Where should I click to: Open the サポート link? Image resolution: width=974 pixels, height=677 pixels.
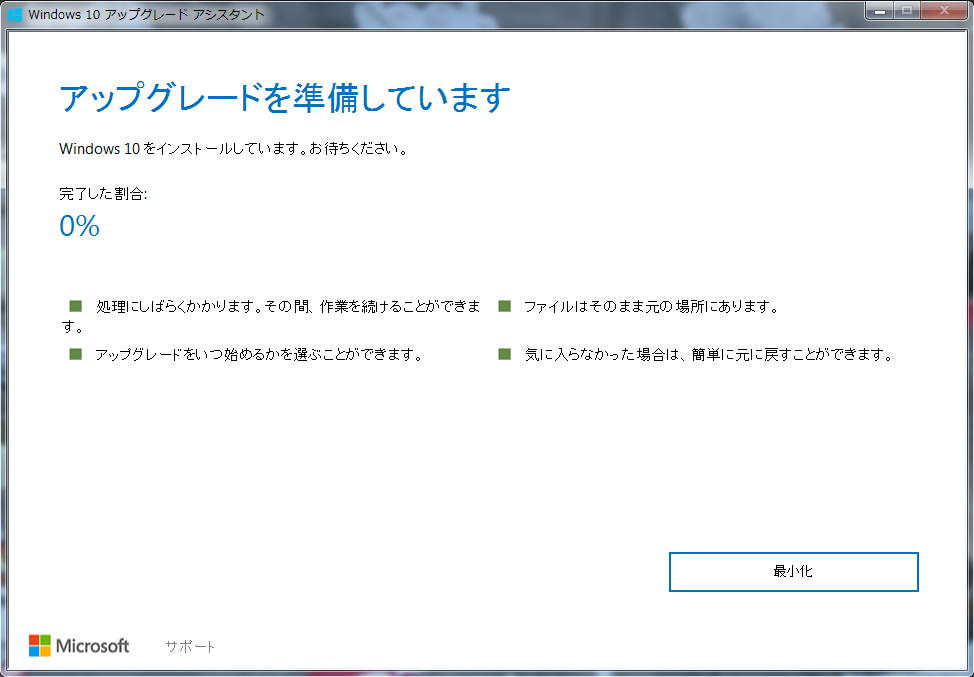point(190,647)
